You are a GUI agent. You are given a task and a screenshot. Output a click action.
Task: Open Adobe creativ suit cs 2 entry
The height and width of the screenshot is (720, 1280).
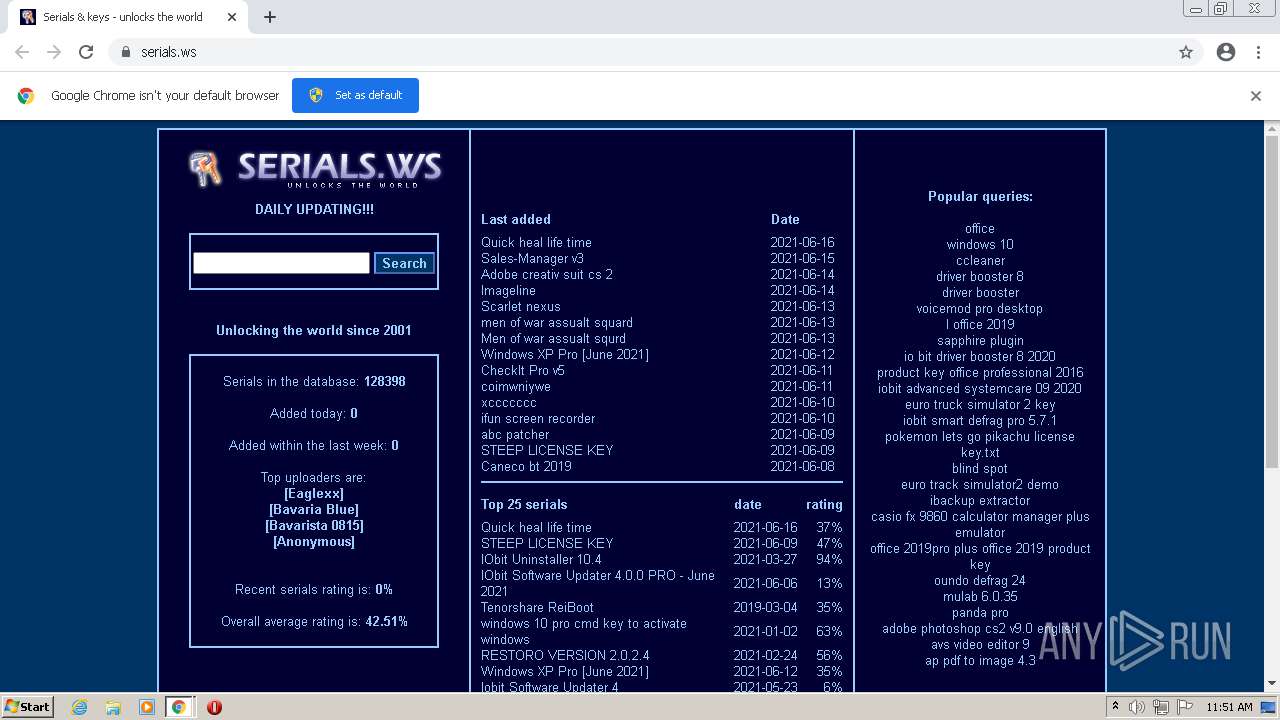[x=547, y=274]
